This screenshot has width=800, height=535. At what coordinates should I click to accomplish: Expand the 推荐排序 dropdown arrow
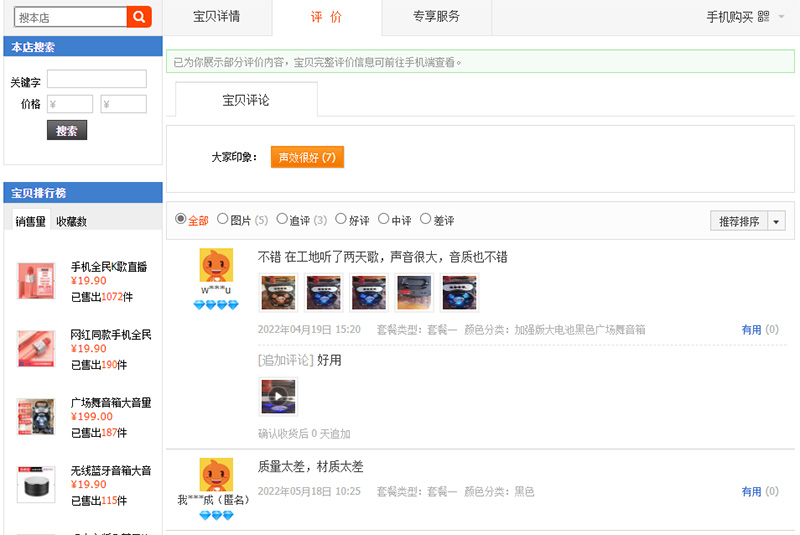776,221
